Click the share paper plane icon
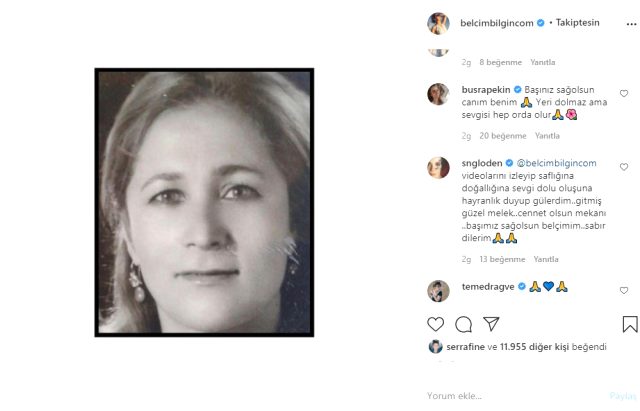This screenshot has width=640, height=411. tap(491, 324)
